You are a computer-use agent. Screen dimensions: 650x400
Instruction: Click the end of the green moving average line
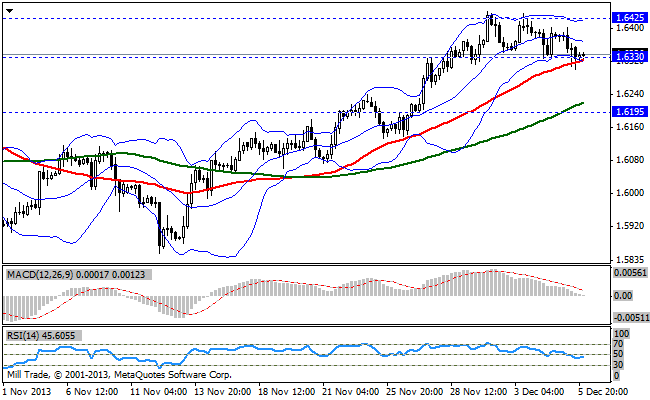tap(583, 103)
